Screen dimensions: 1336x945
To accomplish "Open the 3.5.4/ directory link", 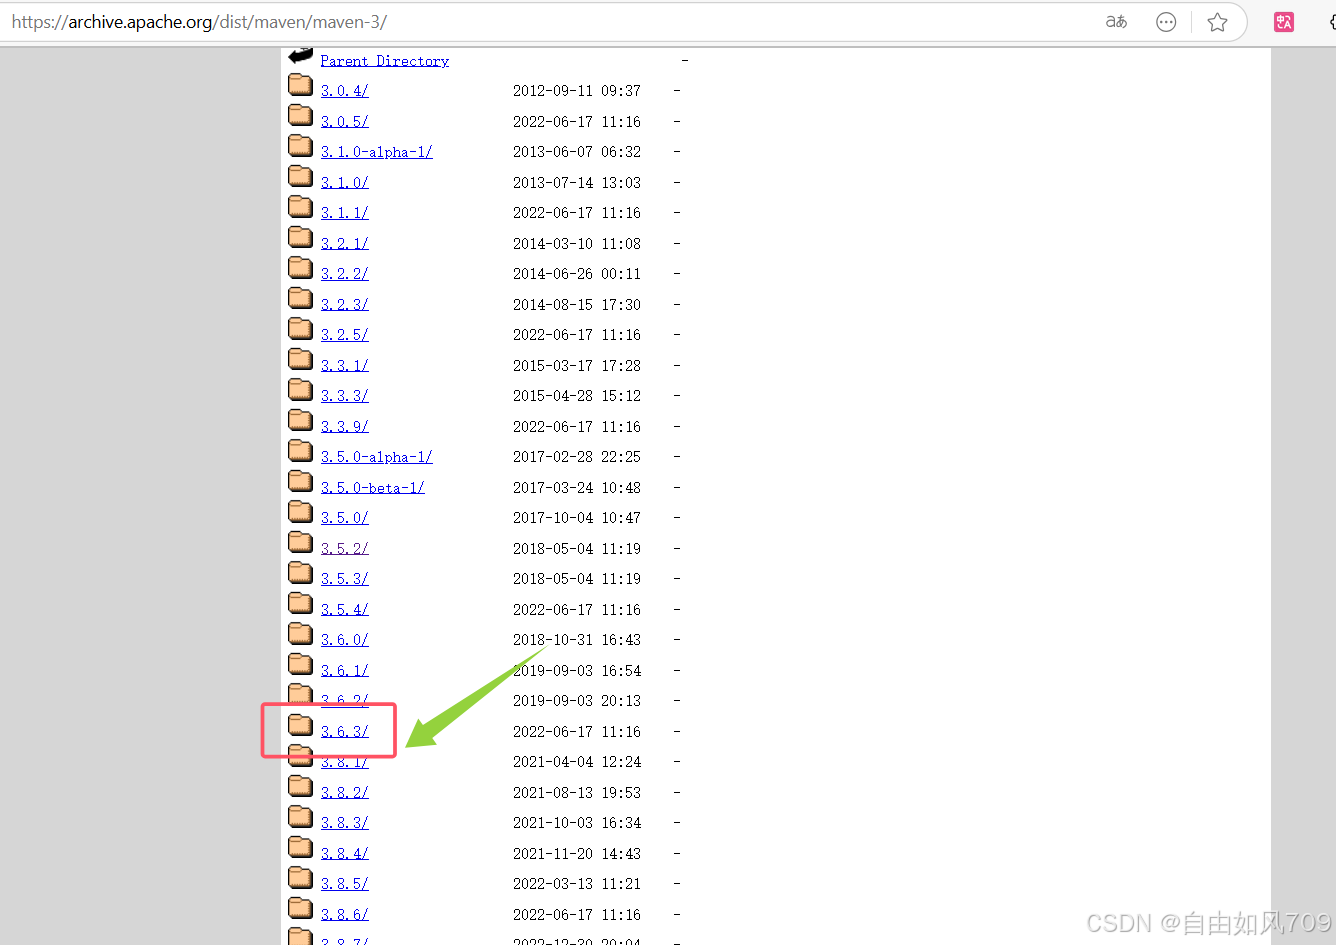I will (x=345, y=610).
